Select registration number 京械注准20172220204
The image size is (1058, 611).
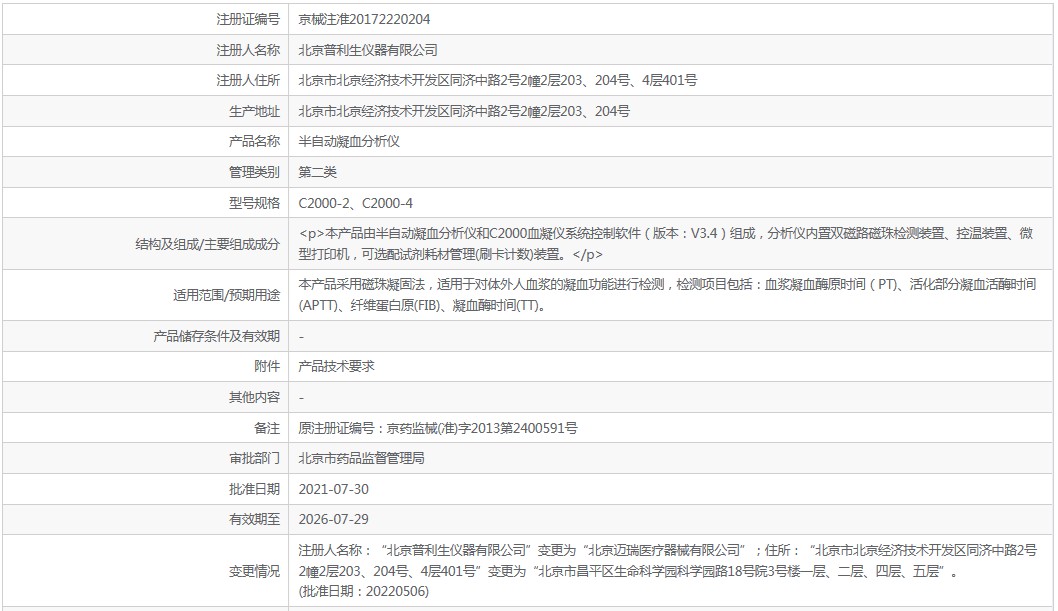364,19
